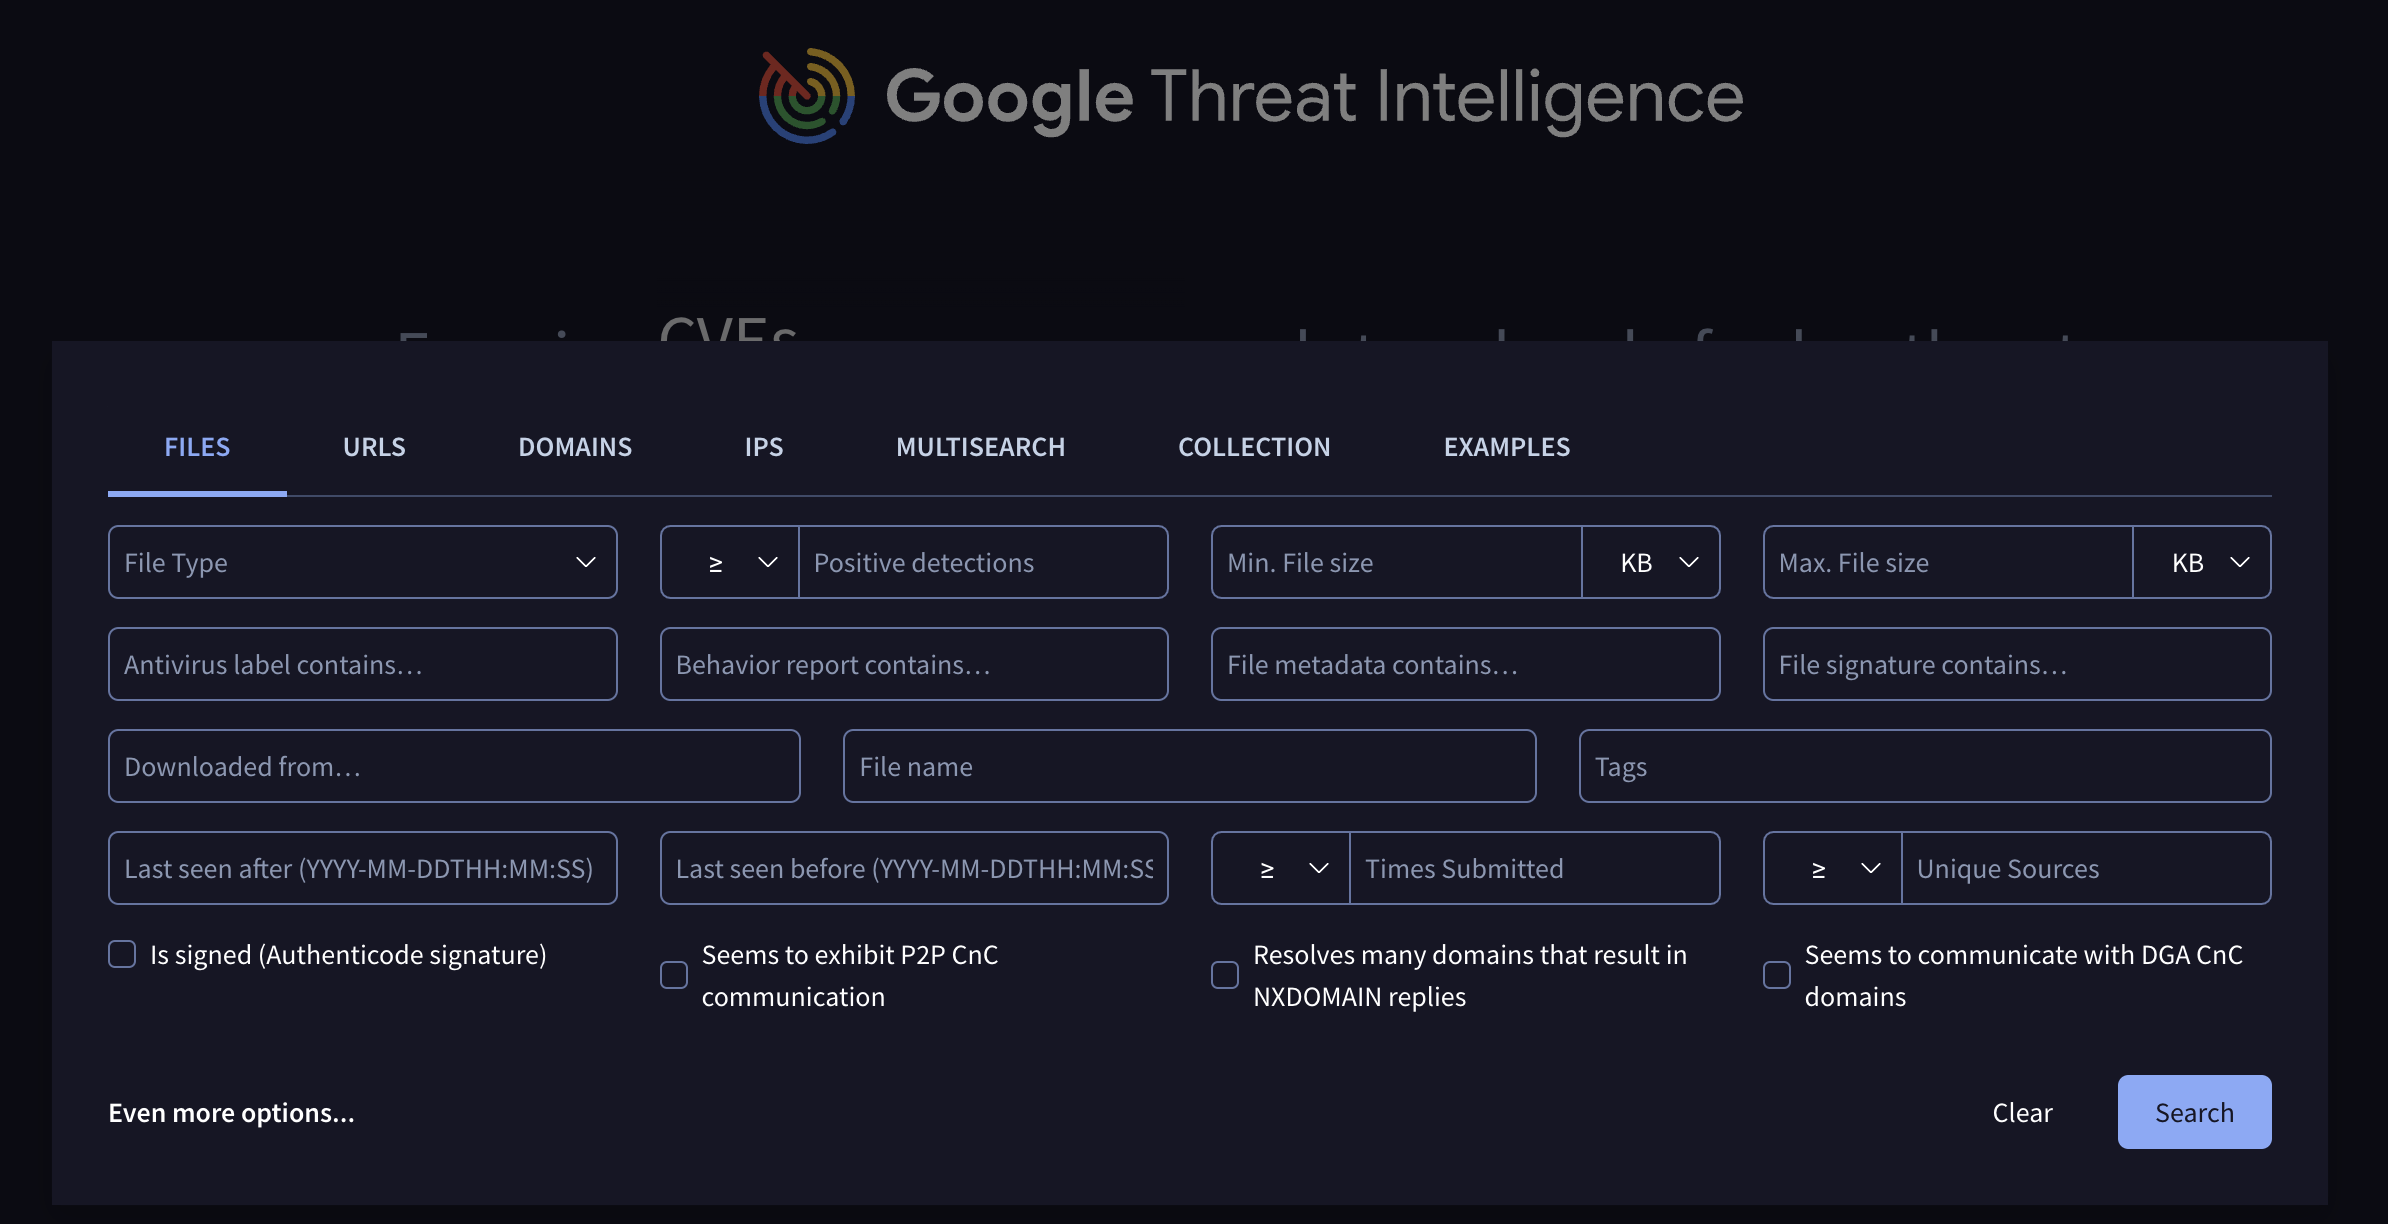2388x1224 pixels.
Task: Open Times Submitted comparison operator dropdown
Action: coord(1281,868)
